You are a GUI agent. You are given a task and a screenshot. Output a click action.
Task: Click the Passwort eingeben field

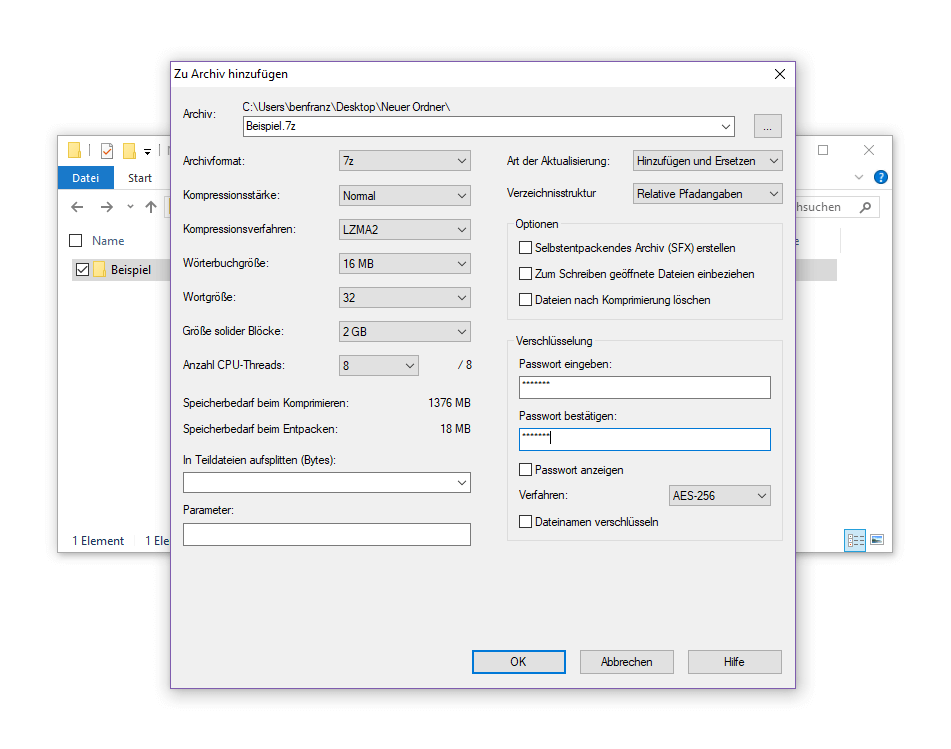coord(645,388)
